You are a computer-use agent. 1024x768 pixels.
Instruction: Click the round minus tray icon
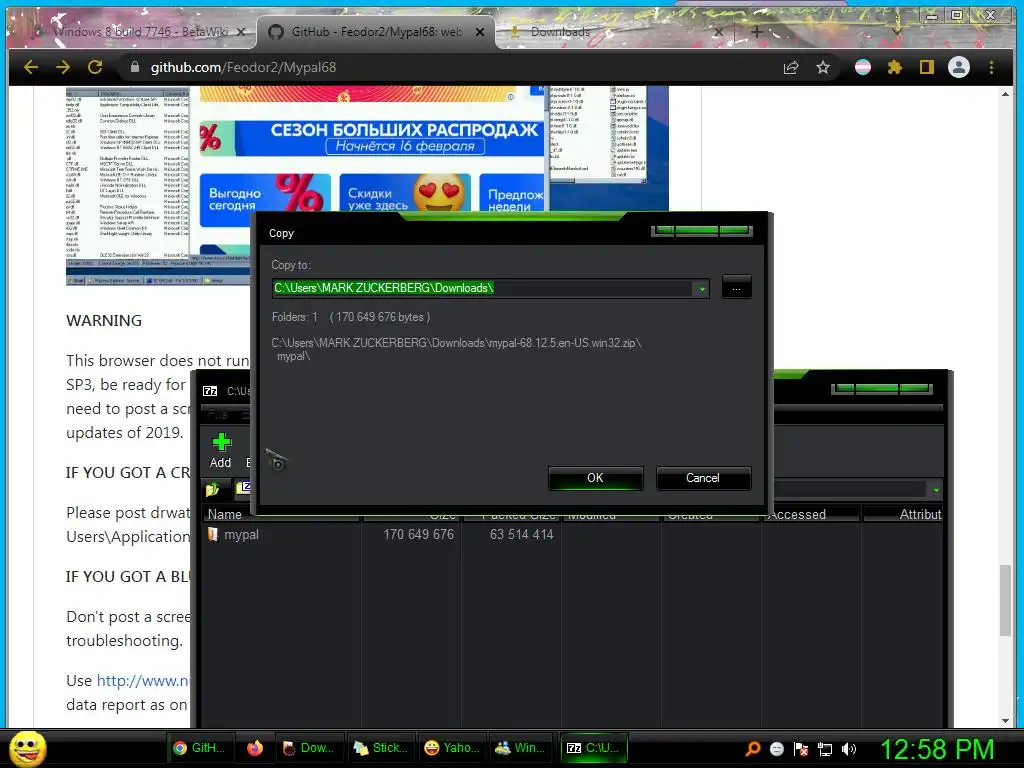coord(776,749)
